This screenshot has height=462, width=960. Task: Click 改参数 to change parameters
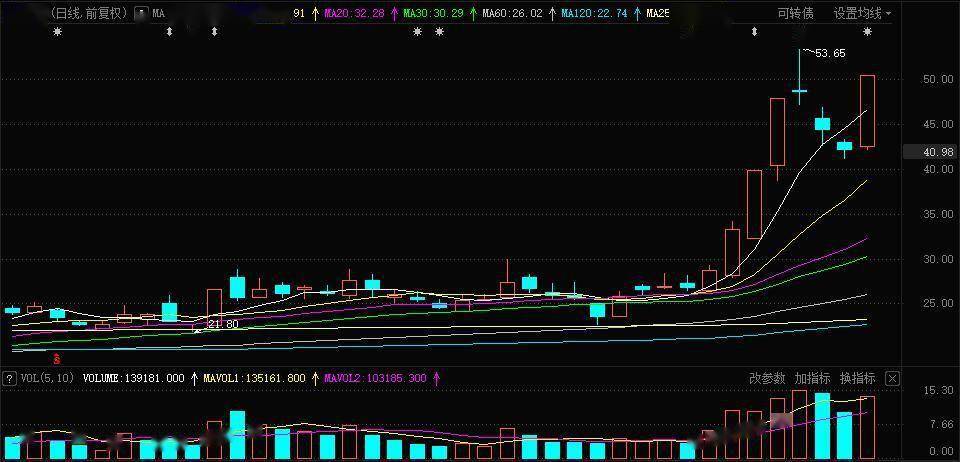tap(767, 379)
